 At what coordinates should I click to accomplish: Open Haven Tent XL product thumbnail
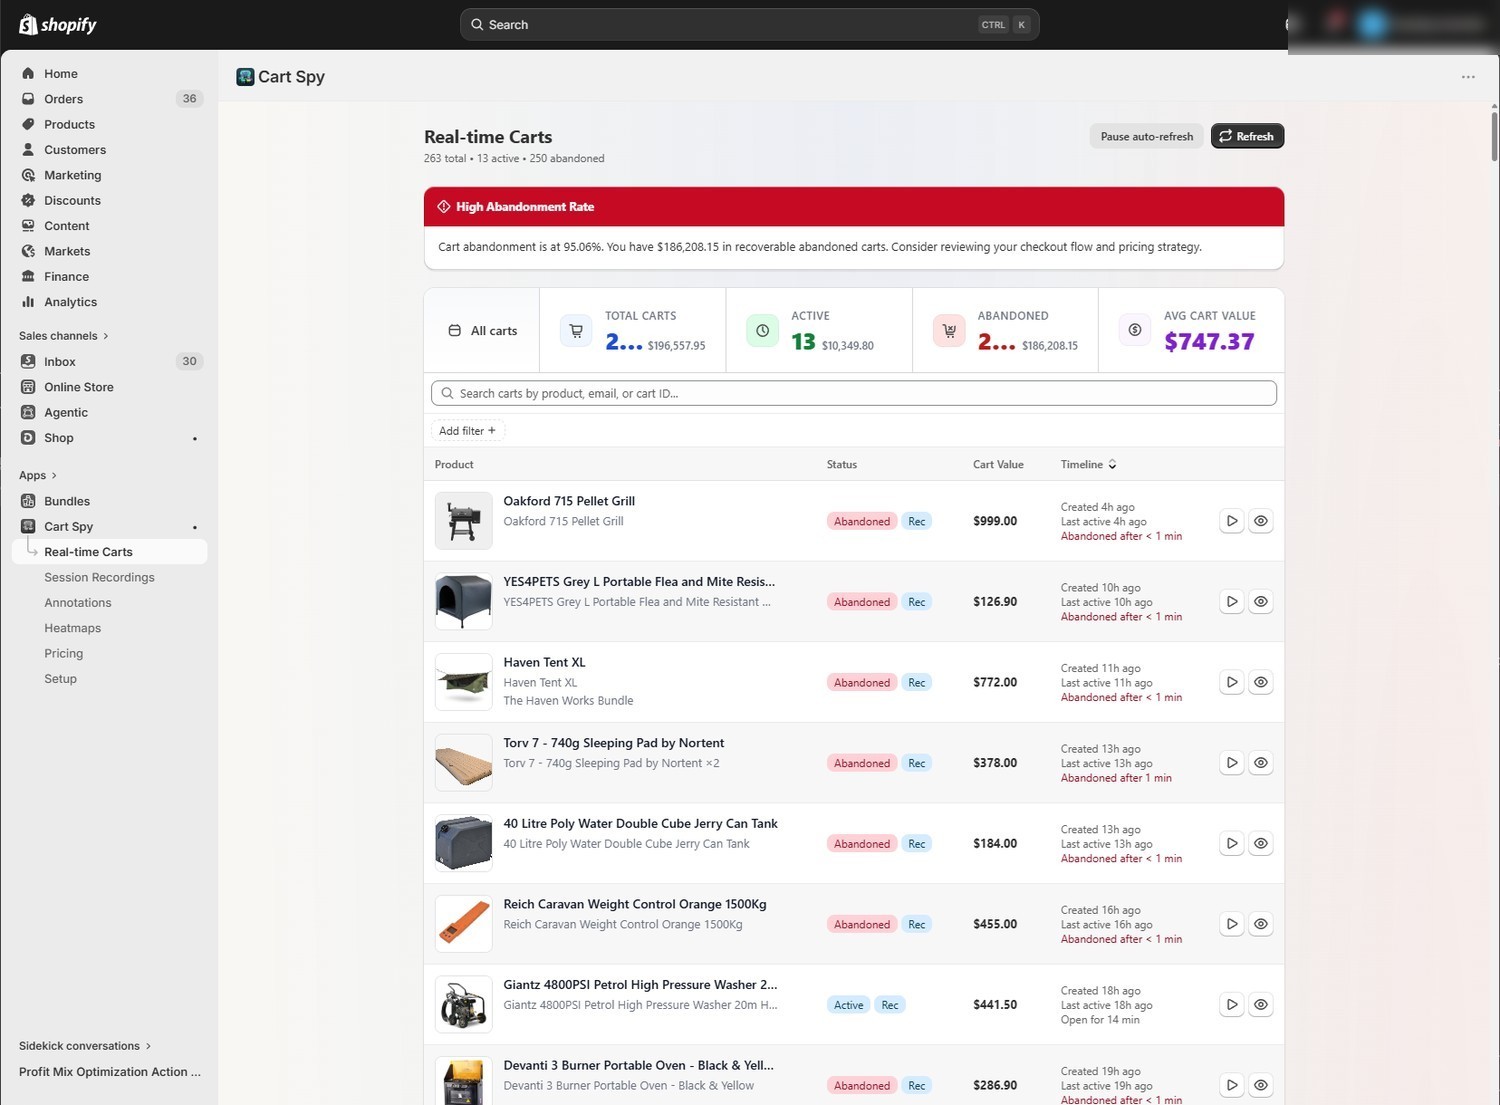click(x=463, y=682)
